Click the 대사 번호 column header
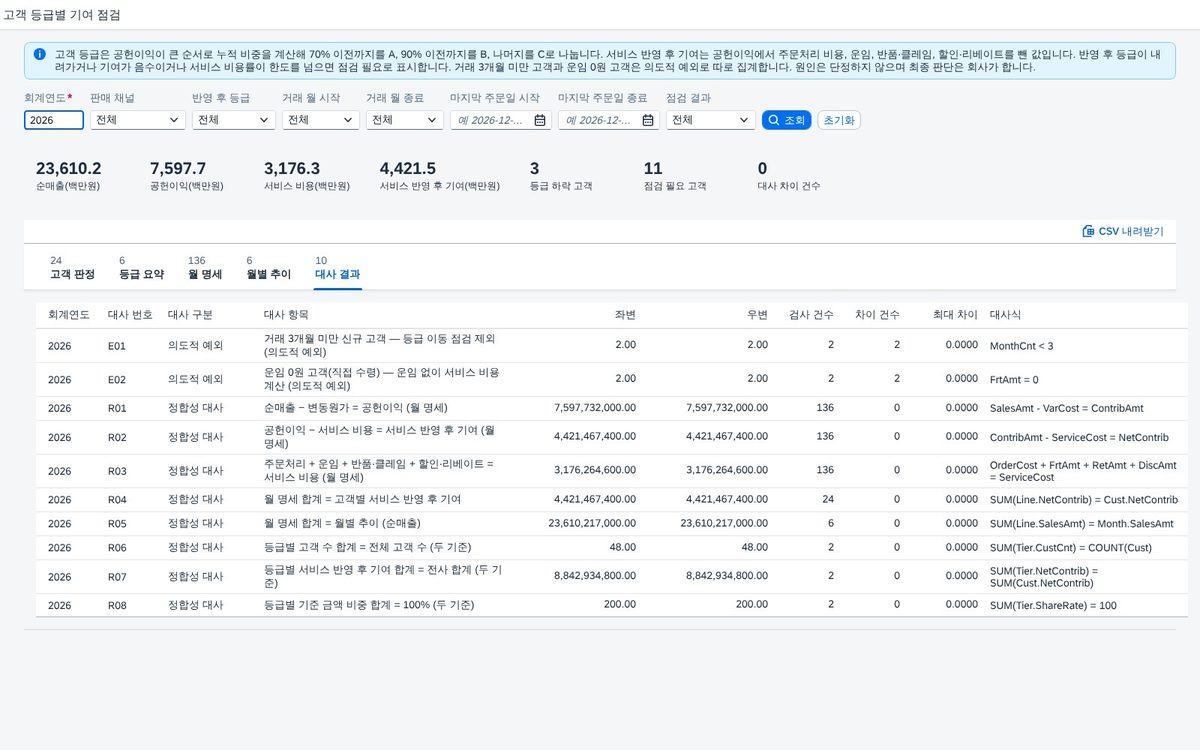Image resolution: width=1200 pixels, height=750 pixels. click(130, 314)
